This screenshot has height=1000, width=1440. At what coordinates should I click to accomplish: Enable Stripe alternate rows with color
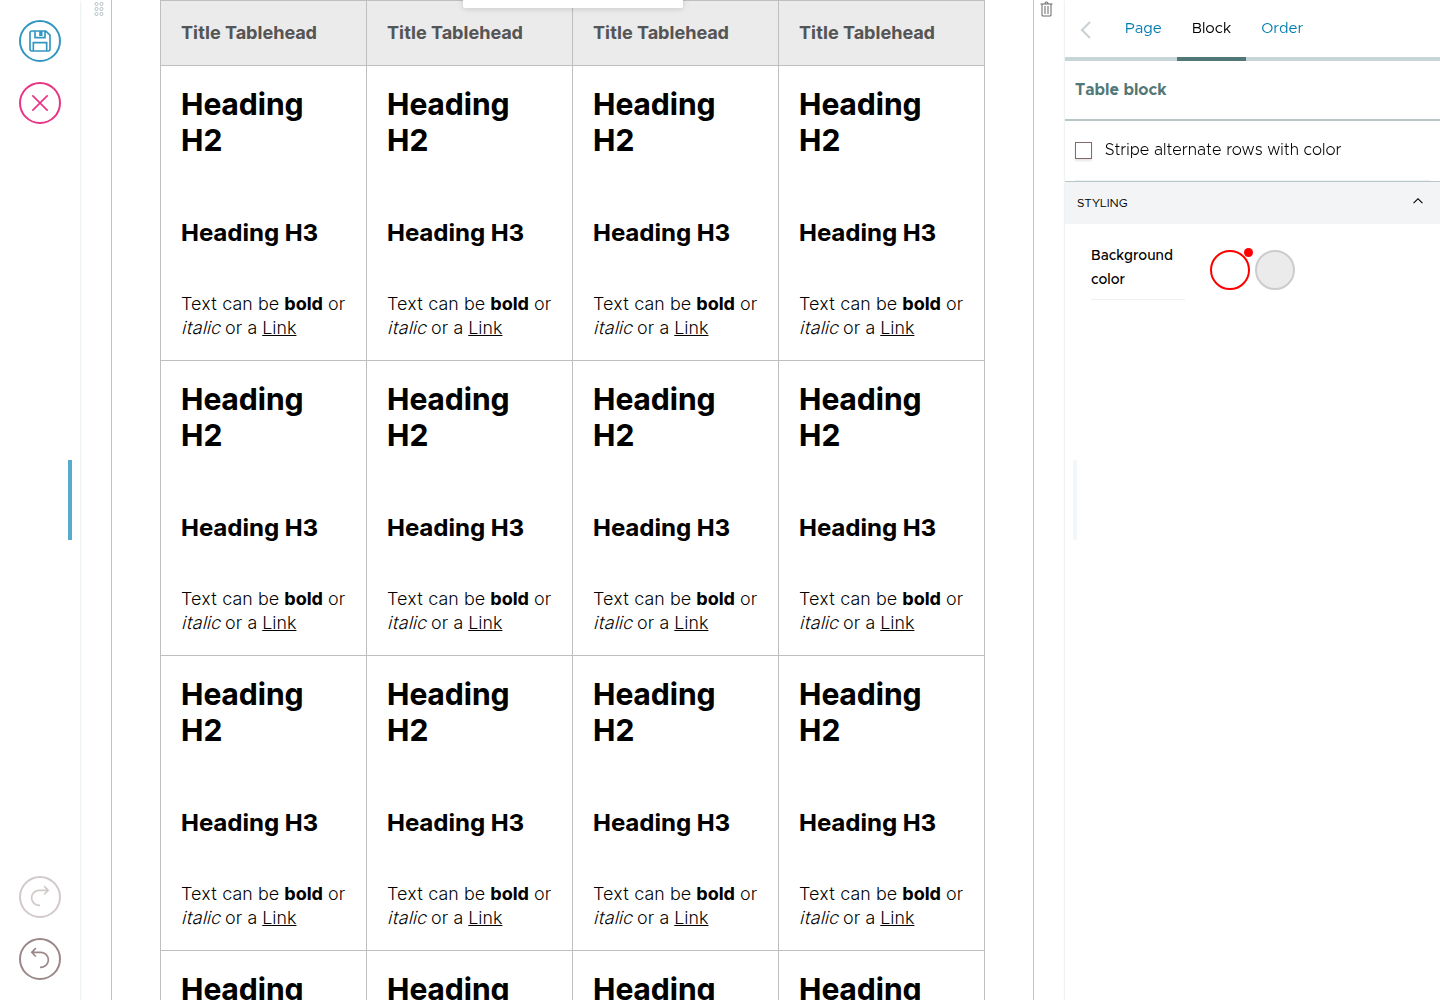(x=1083, y=150)
